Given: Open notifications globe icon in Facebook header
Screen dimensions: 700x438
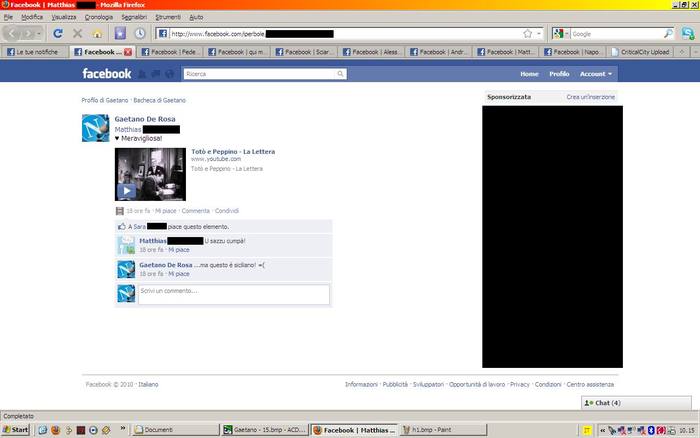Looking at the screenshot, I should (x=169, y=74).
